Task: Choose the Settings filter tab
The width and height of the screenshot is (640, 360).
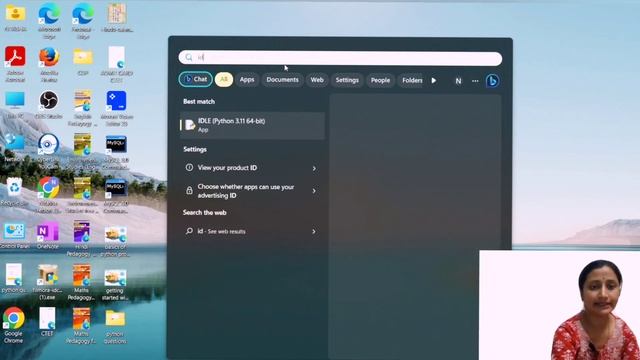Action: tap(347, 80)
